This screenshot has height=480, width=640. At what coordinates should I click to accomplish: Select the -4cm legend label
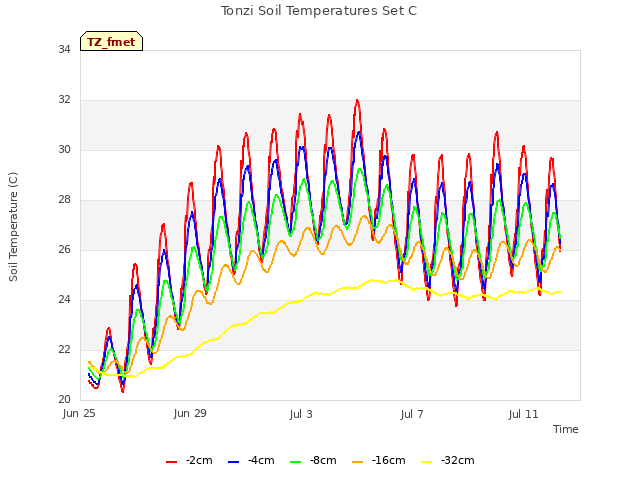pyautogui.click(x=261, y=460)
